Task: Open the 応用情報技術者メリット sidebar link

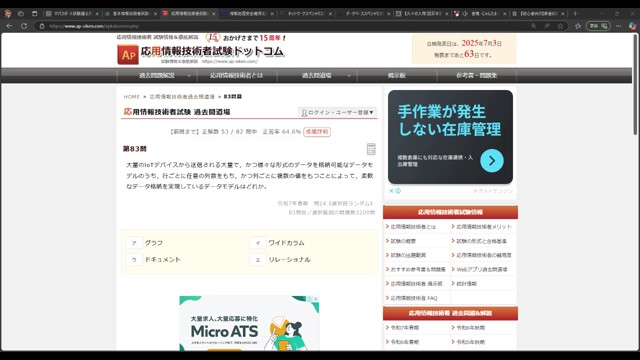Action: (x=484, y=227)
